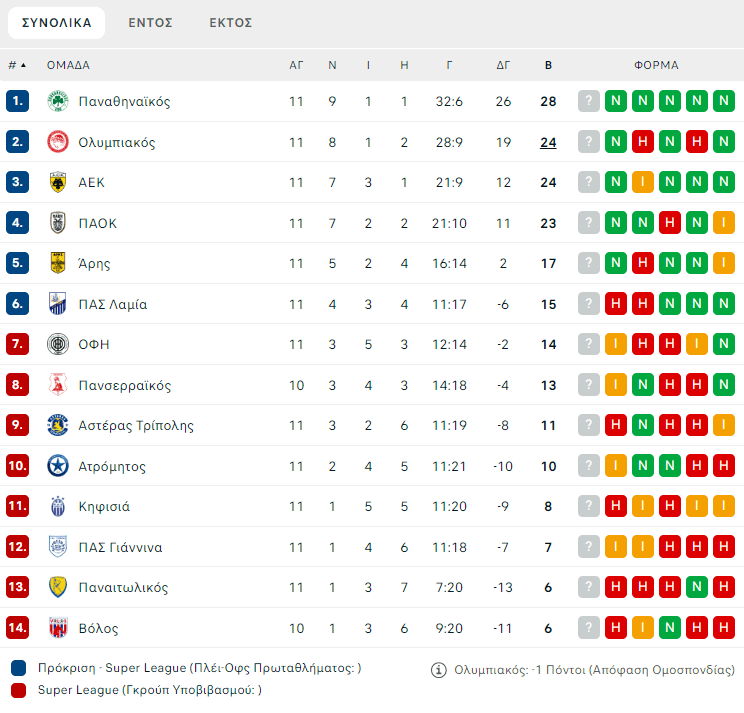The height and width of the screenshot is (713, 744).
Task: Click the Παναιτωλικός team crest
Action: pos(58,587)
